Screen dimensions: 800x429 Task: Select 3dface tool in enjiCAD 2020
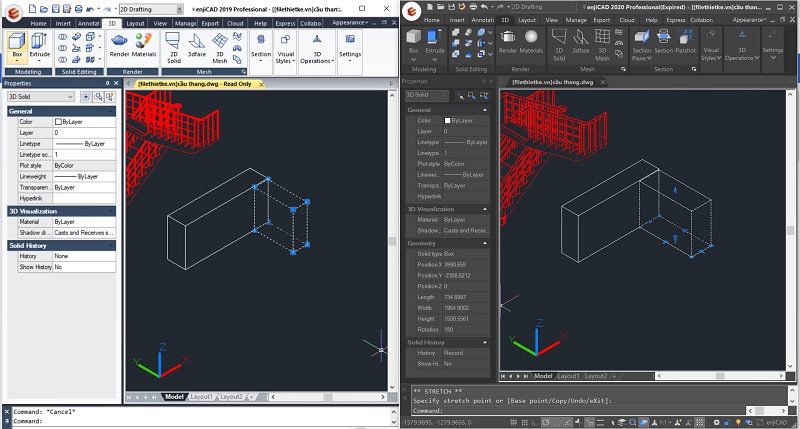581,41
